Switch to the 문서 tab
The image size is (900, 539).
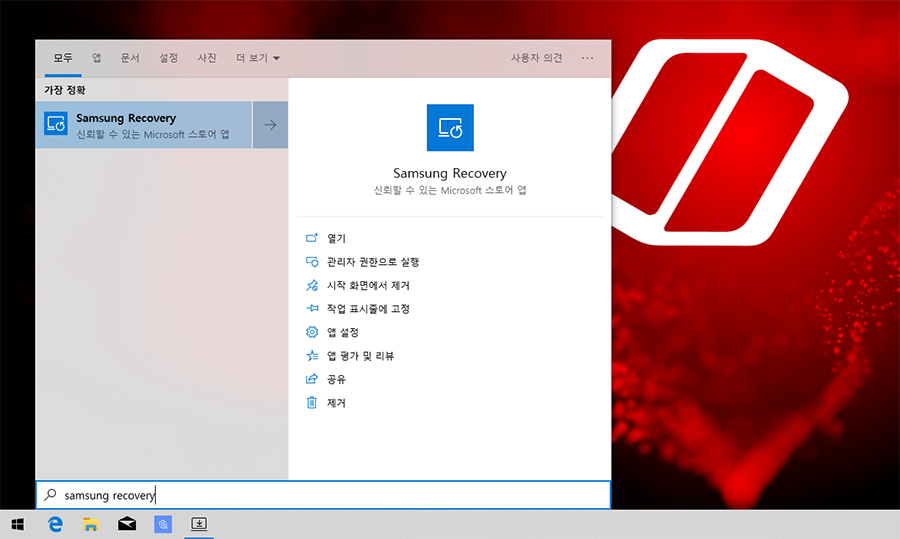pyautogui.click(x=130, y=58)
